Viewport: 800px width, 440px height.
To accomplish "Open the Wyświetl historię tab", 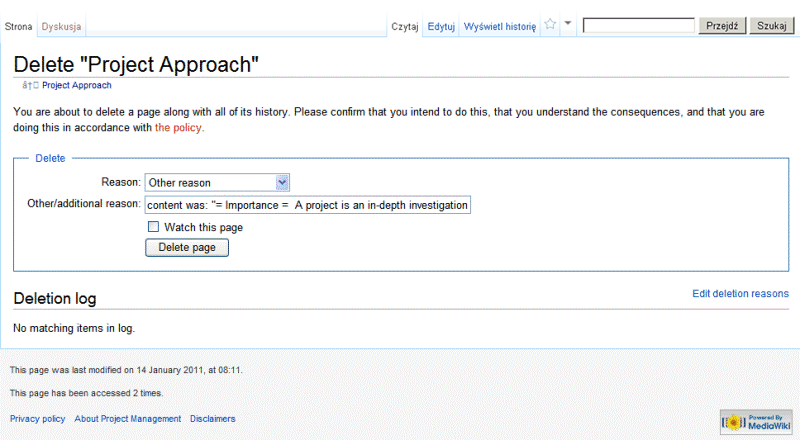I will pyautogui.click(x=500, y=26).
